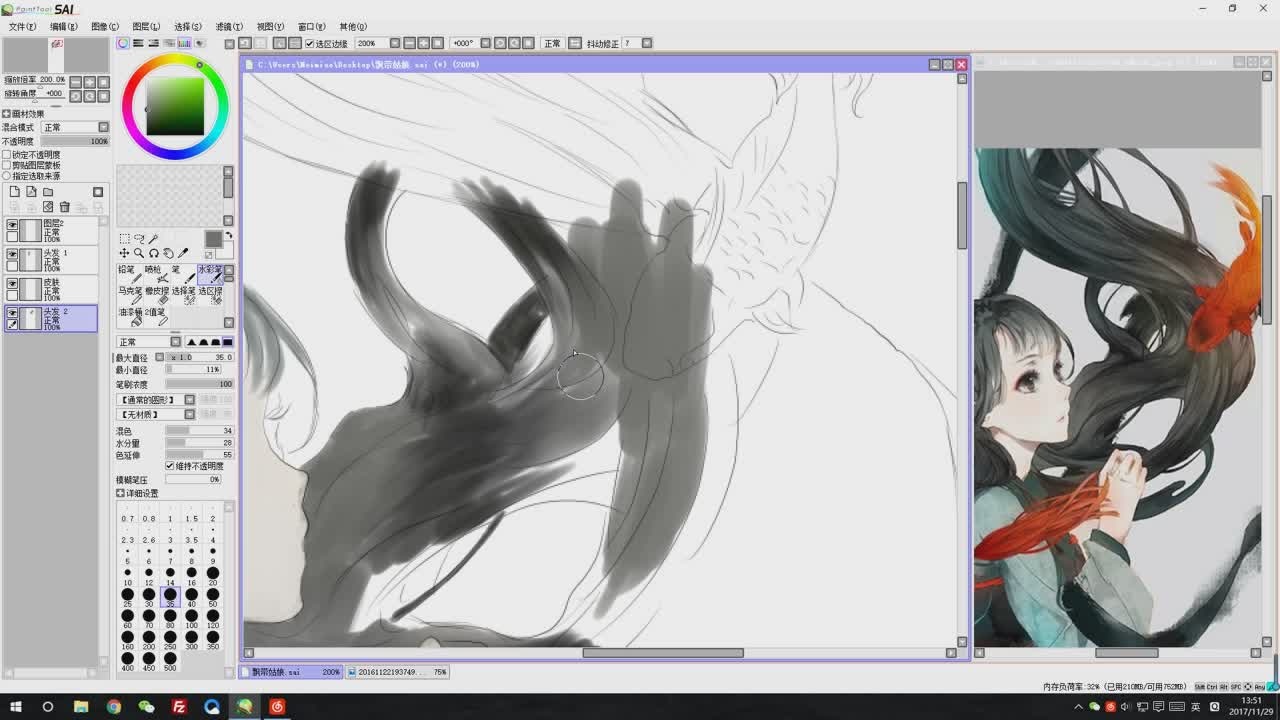Enable 锁定不透明度 checkbox
1280x720 pixels.
[x=7, y=155]
